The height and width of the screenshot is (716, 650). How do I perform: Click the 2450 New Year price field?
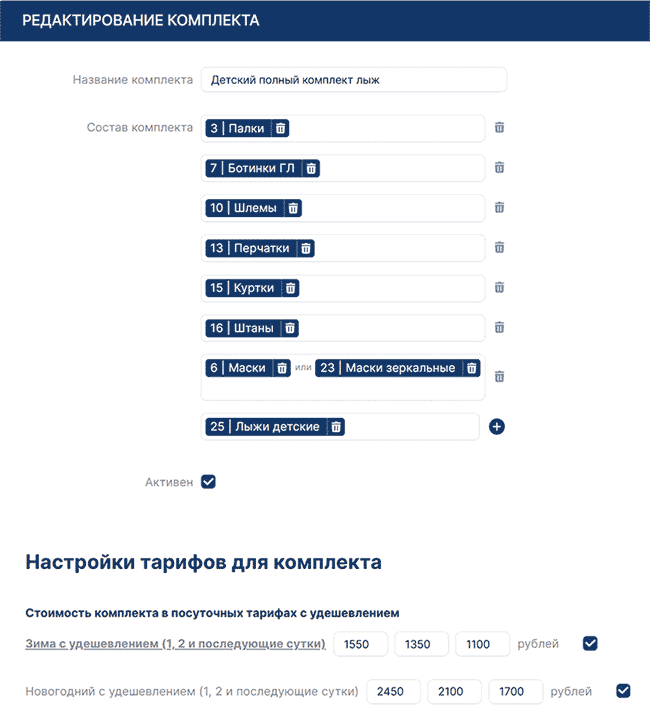point(394,692)
